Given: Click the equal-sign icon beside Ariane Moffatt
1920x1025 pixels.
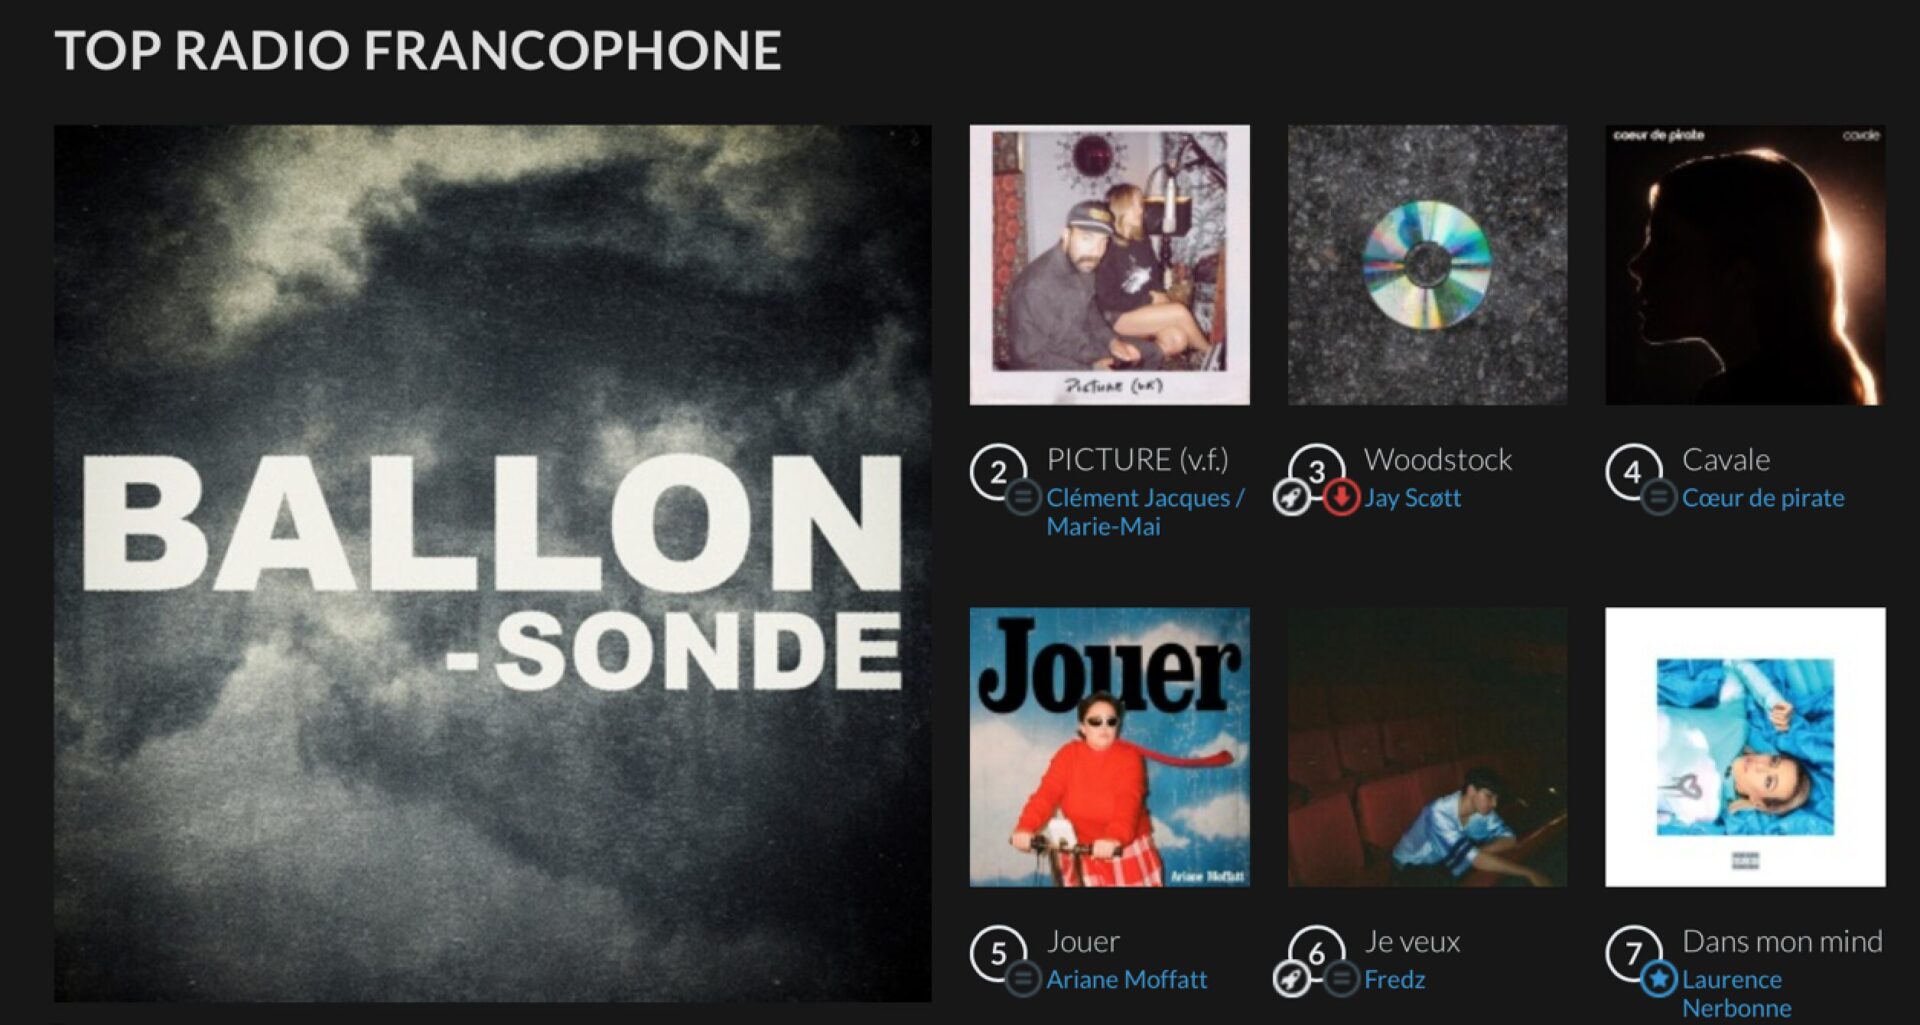Looking at the screenshot, I should pos(1022,978).
